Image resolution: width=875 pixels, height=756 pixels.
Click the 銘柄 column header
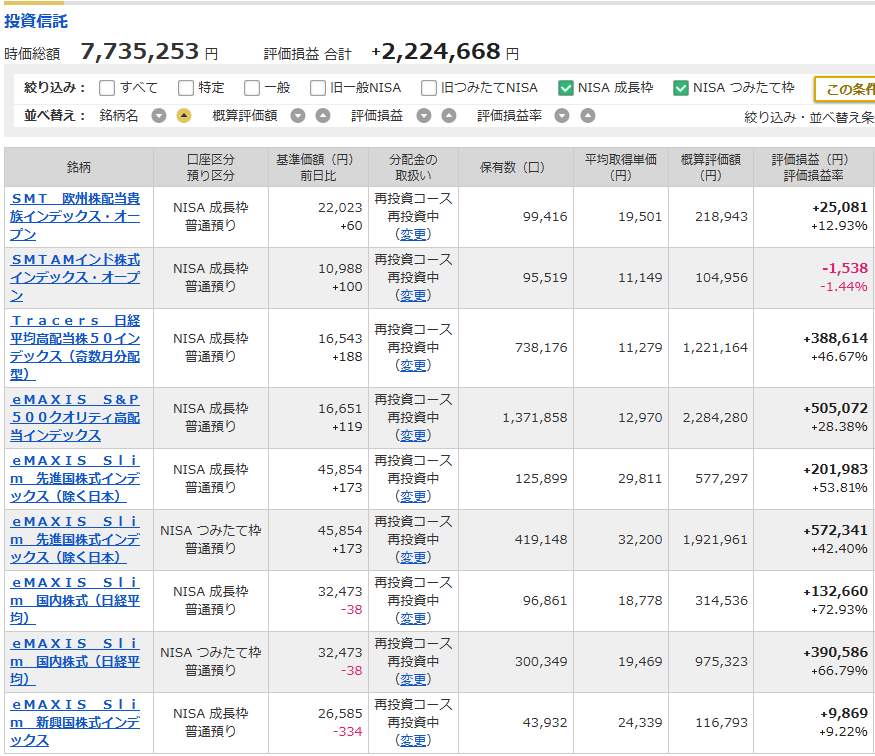[x=79, y=167]
